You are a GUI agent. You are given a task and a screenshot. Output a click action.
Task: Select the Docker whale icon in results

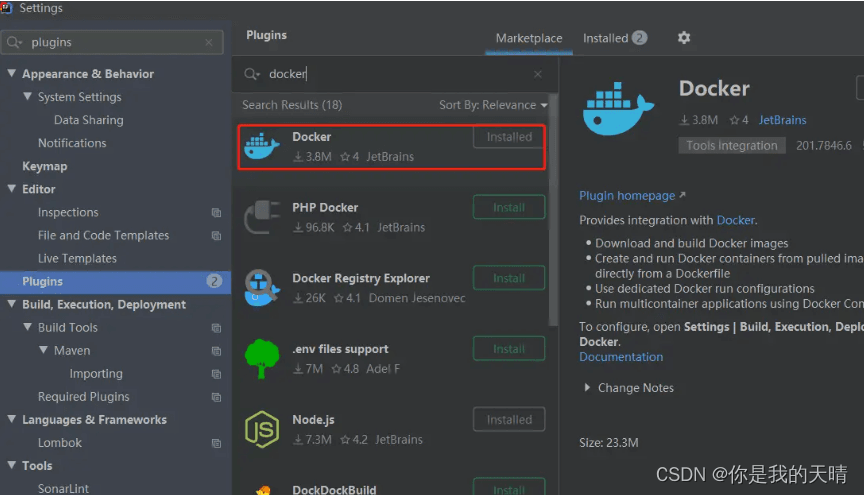click(x=262, y=146)
